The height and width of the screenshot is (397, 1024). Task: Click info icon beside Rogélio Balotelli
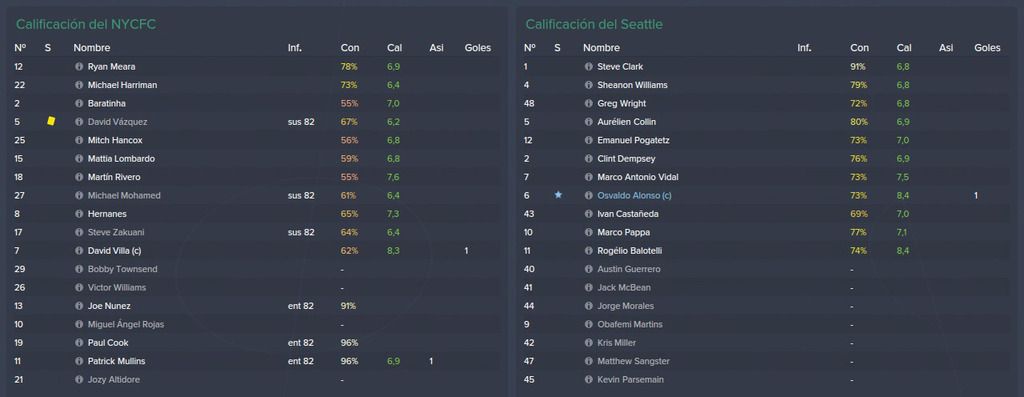click(588, 251)
